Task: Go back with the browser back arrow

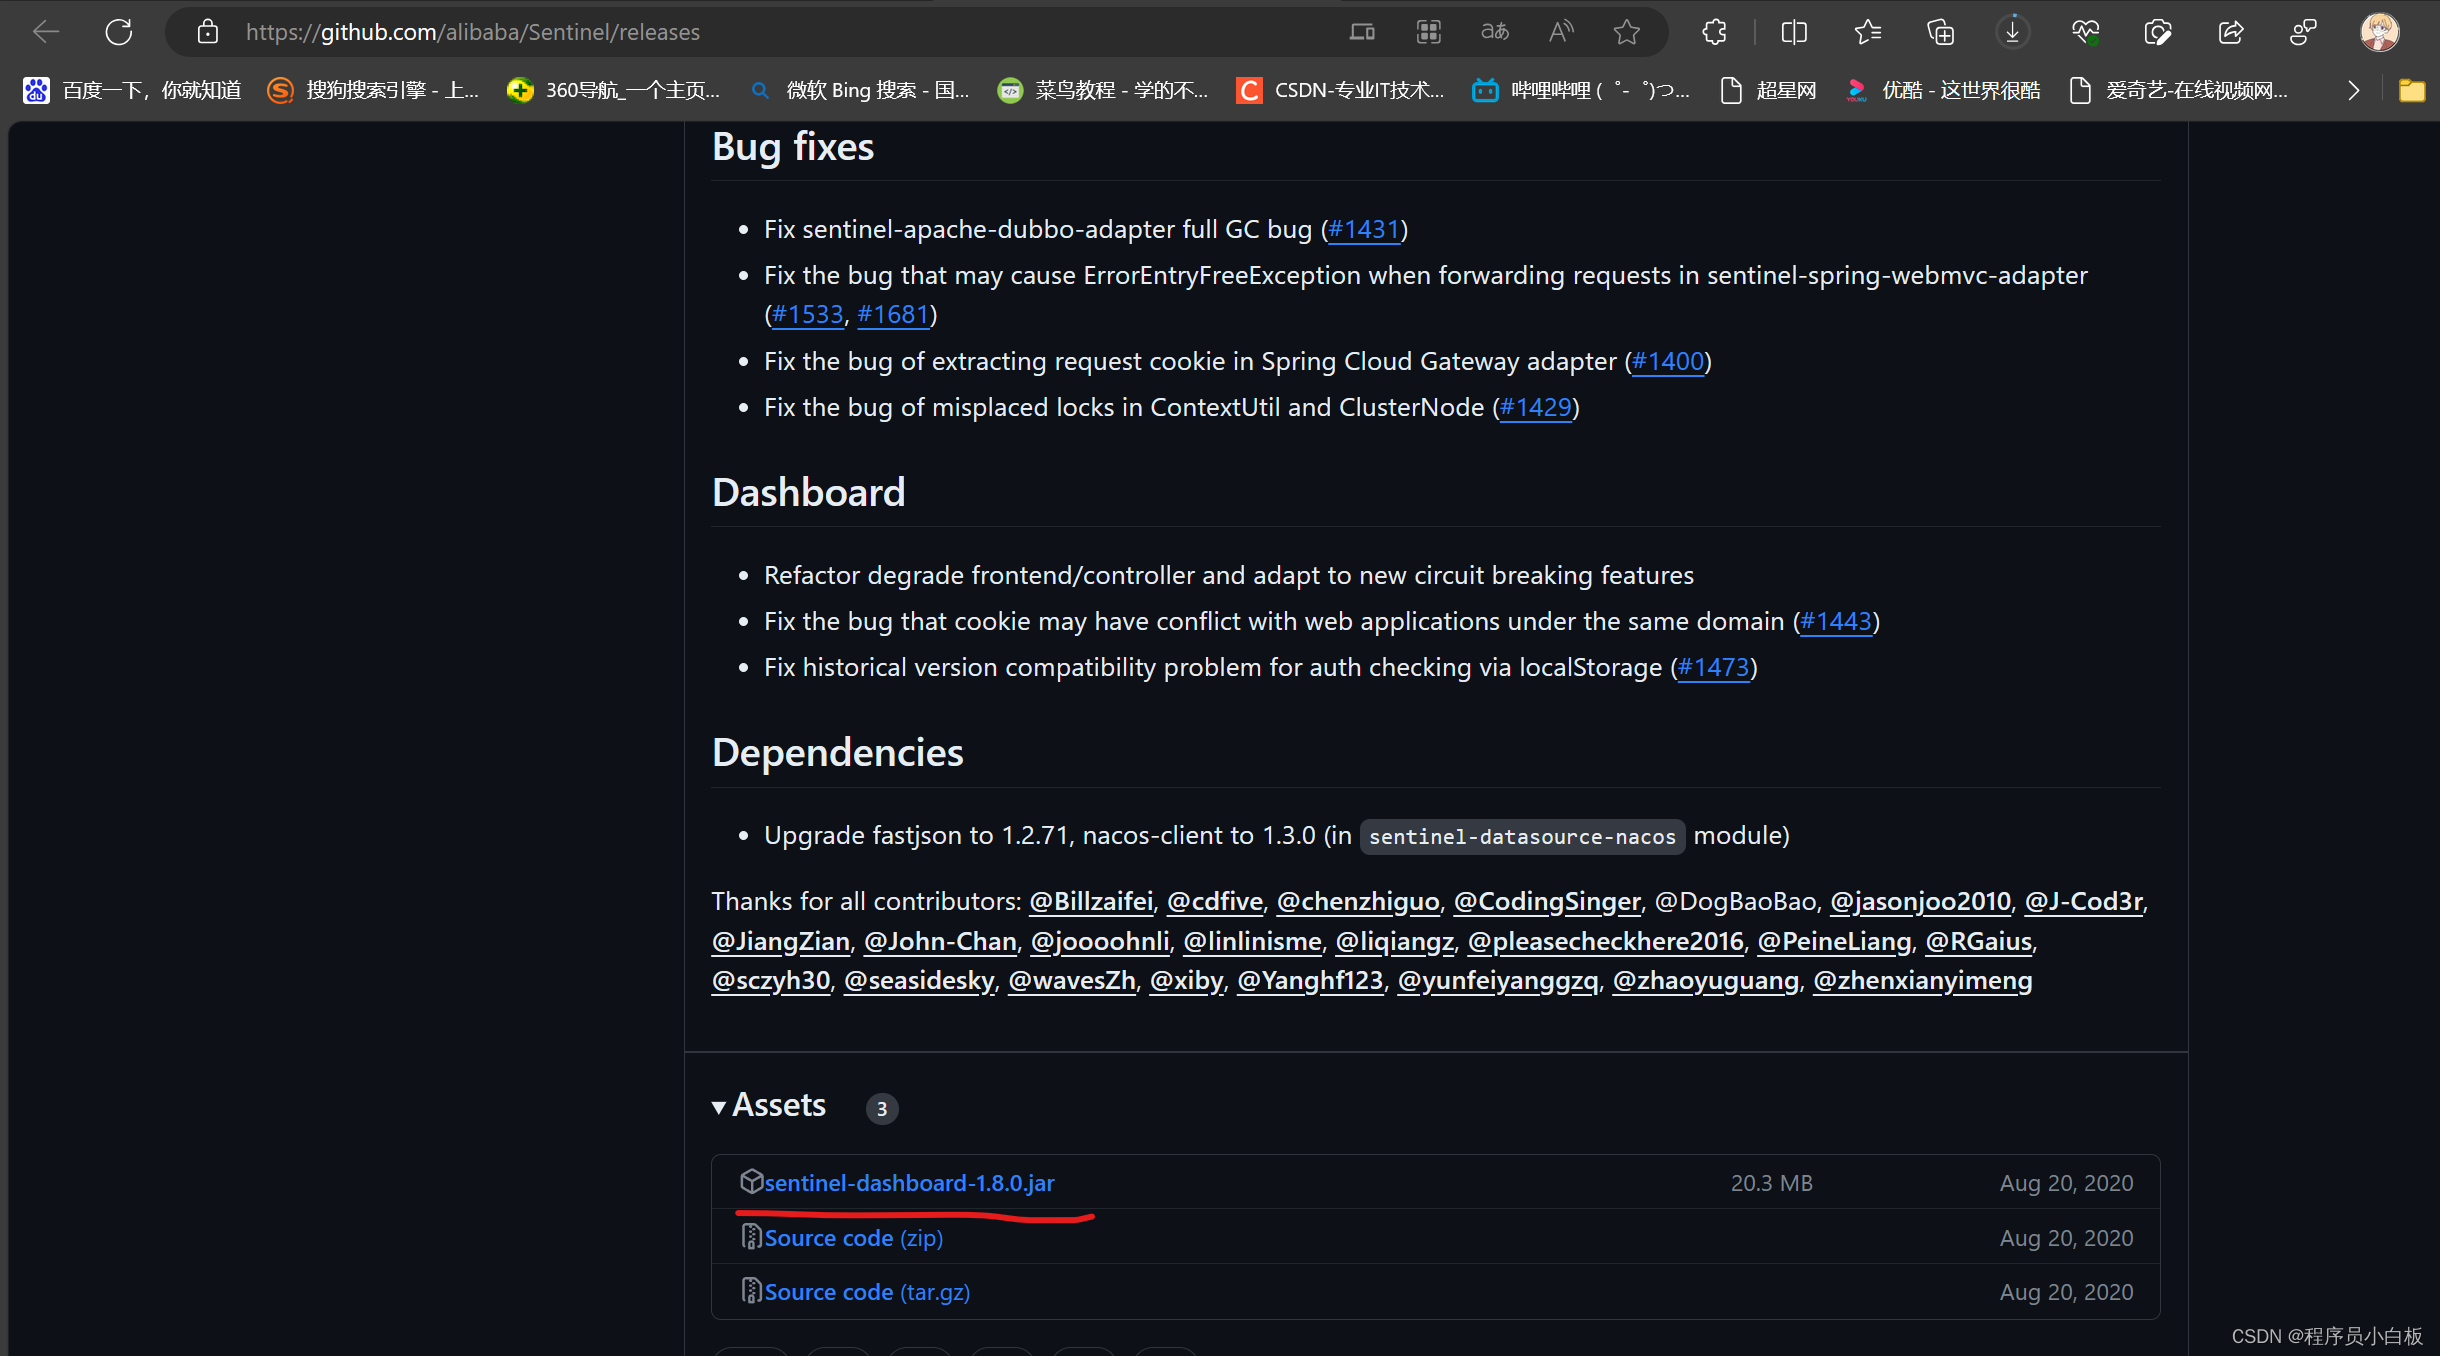Action: click(x=46, y=32)
